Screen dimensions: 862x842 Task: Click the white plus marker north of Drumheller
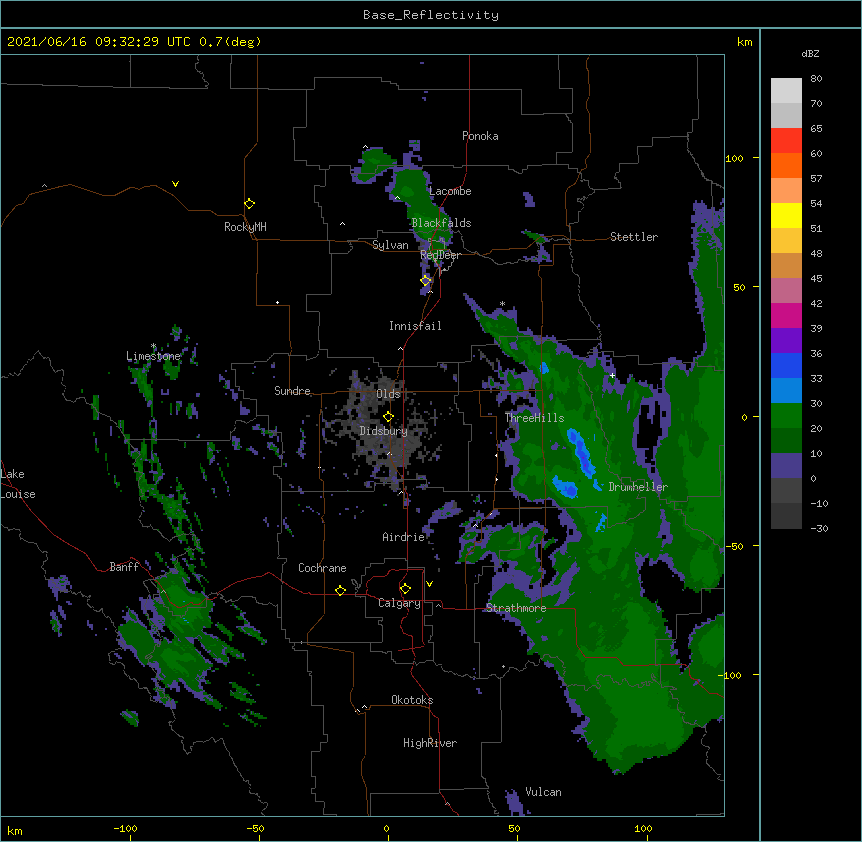point(612,375)
